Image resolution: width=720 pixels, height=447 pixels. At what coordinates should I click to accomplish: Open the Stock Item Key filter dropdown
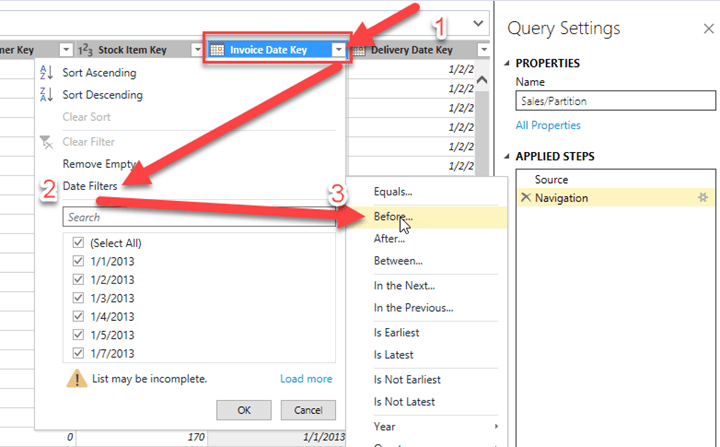(197, 50)
